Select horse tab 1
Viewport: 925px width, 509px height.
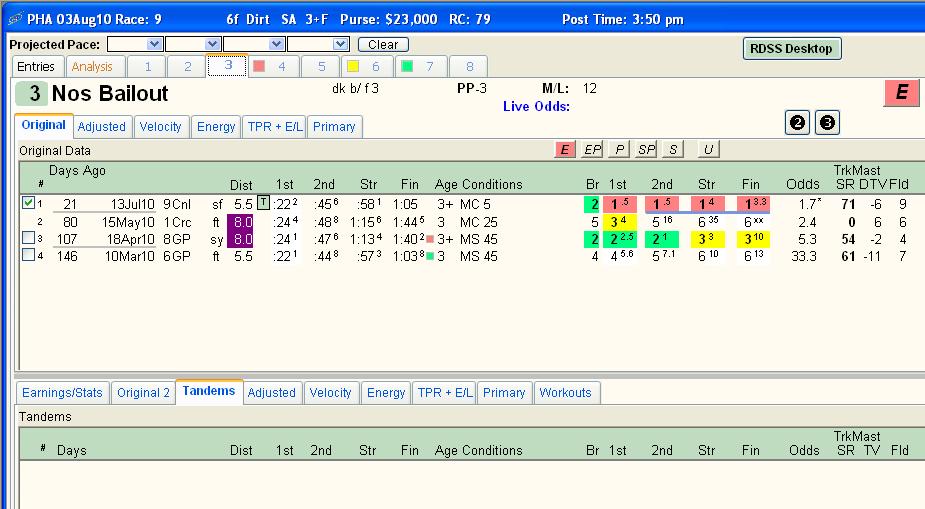click(147, 67)
